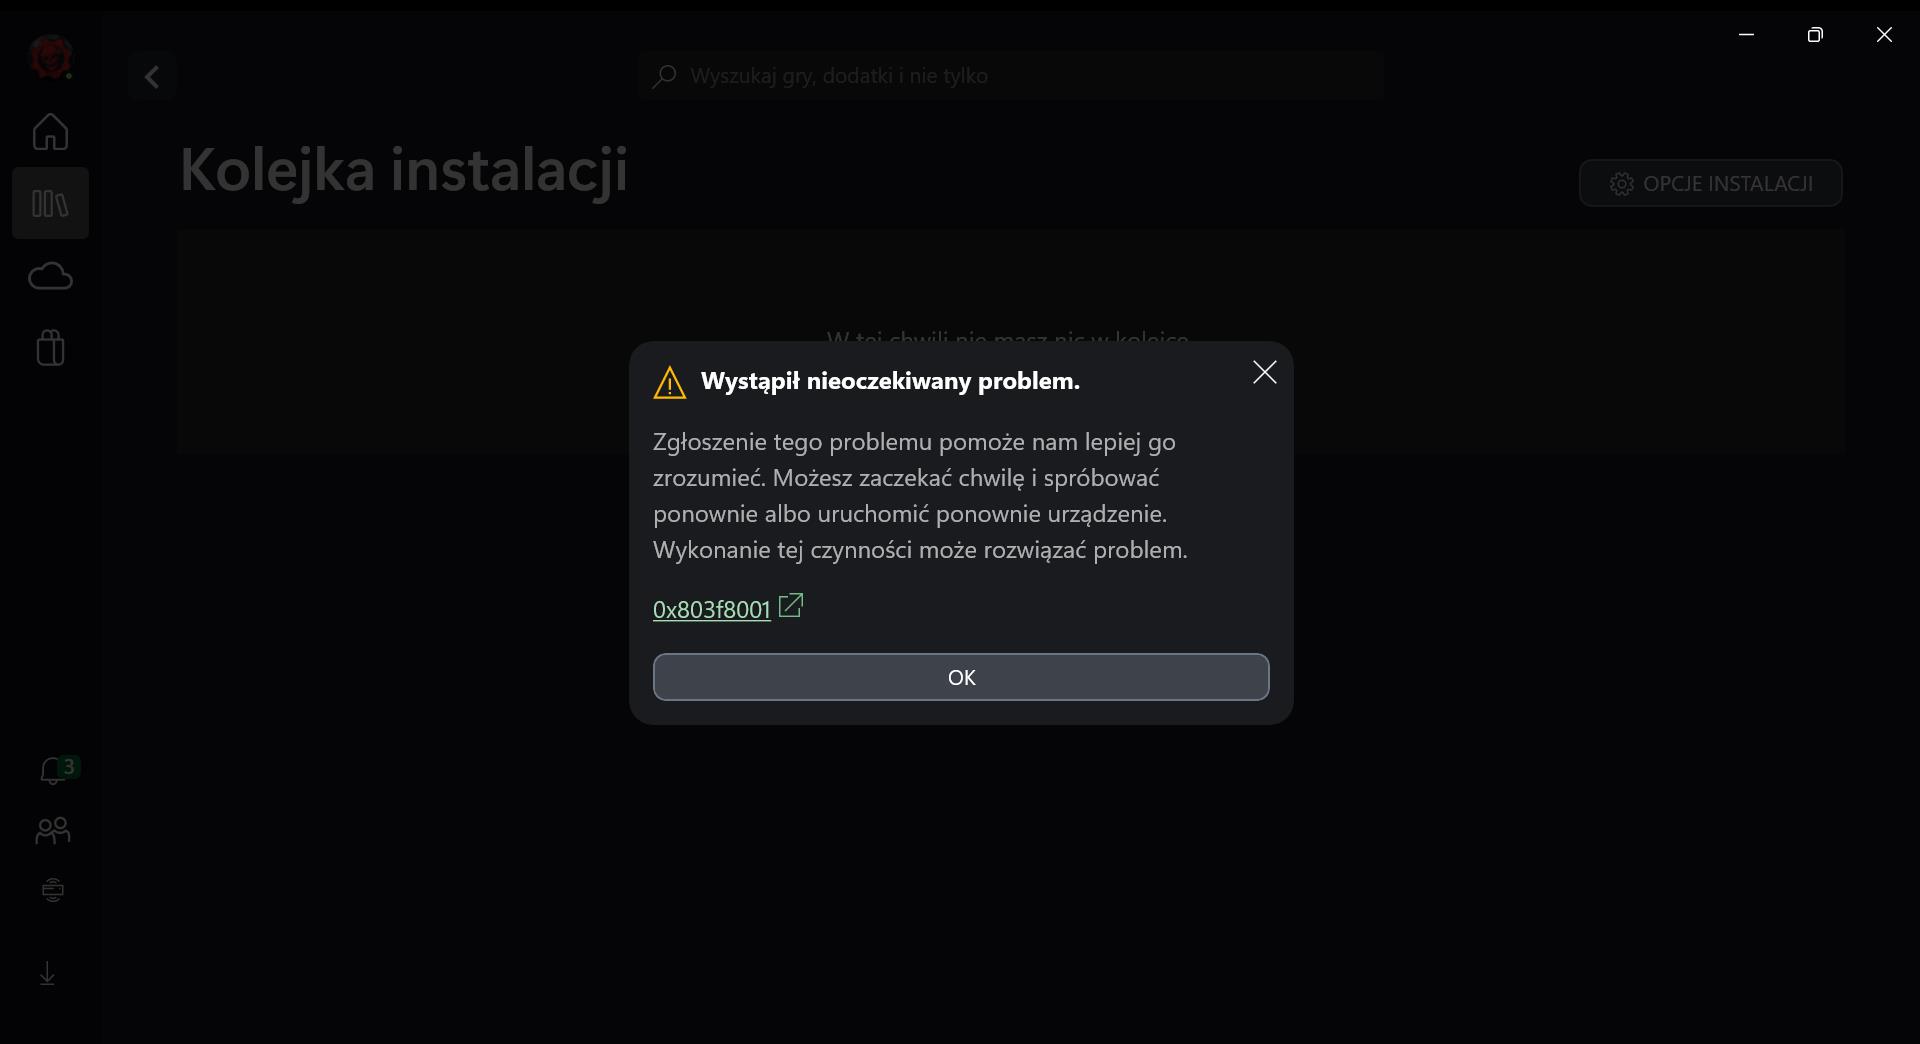Open the profile avatar in the sidebar
The image size is (1920, 1044).
pos(50,57)
